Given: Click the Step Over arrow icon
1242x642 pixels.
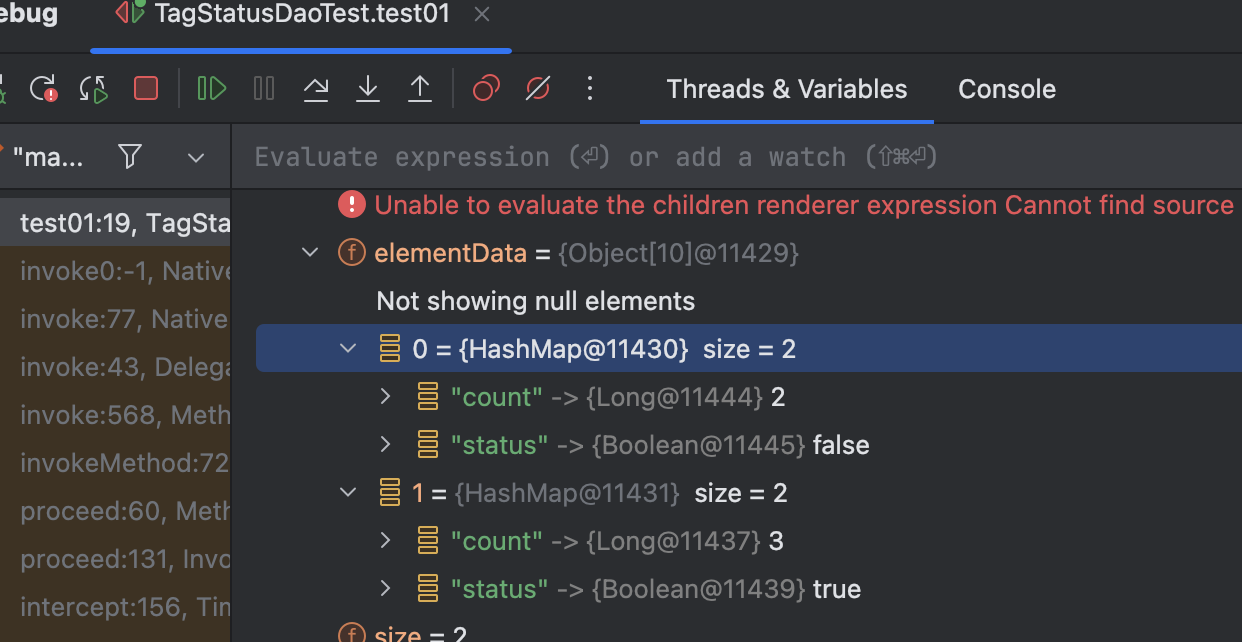Looking at the screenshot, I should (x=316, y=89).
